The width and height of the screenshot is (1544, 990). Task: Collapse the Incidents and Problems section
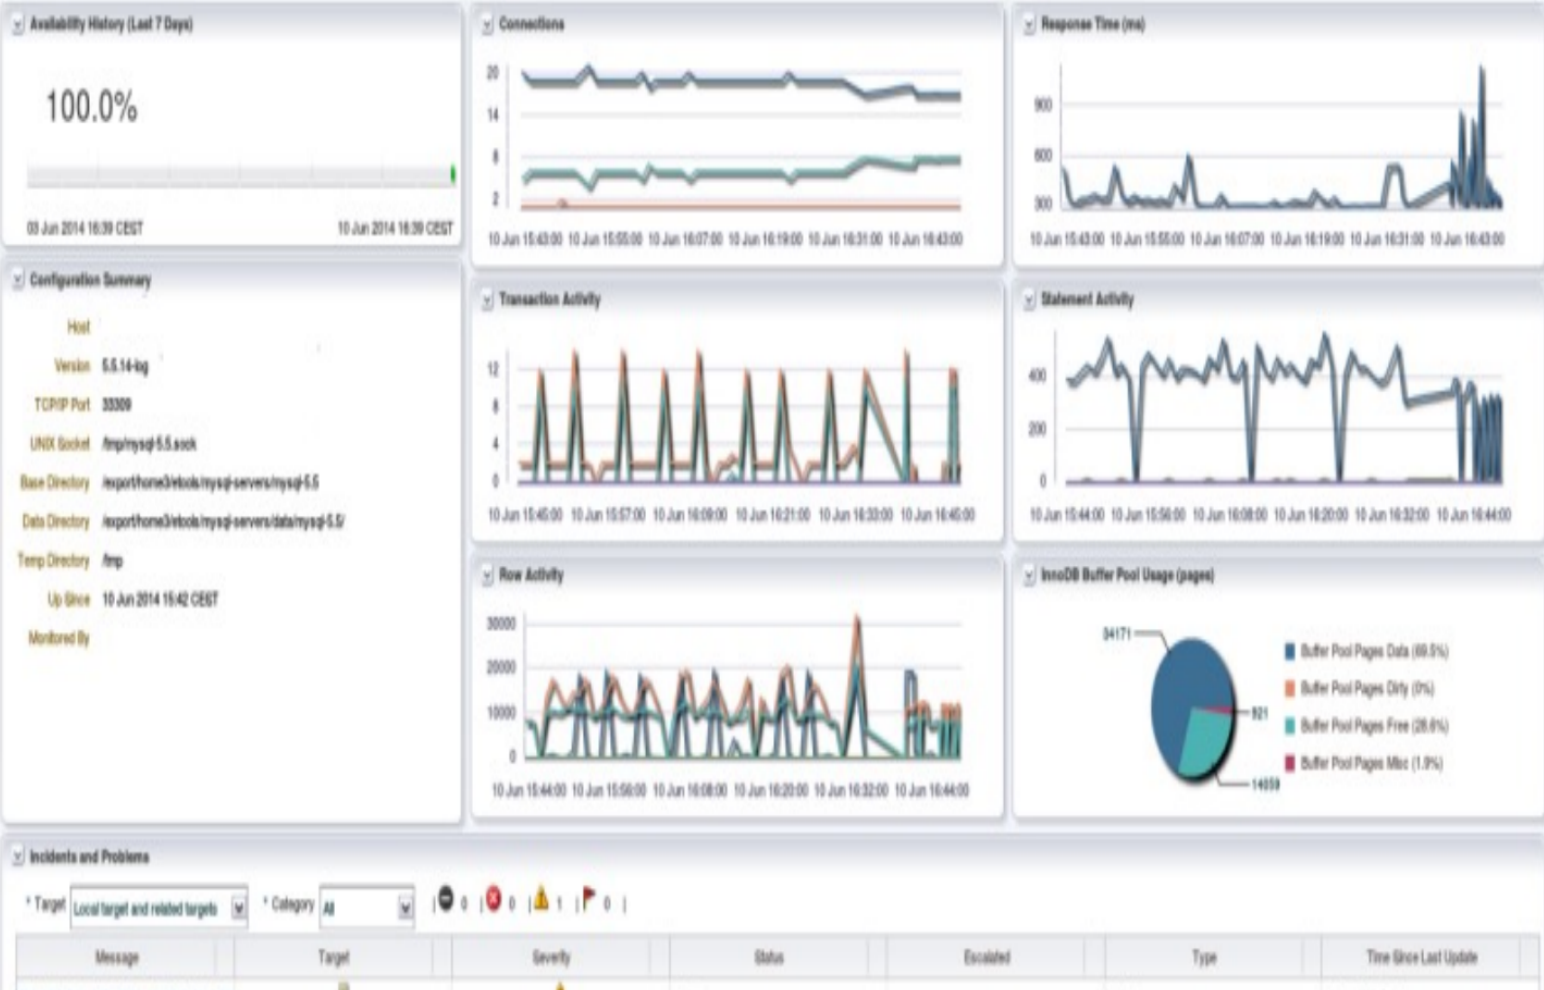tap(17, 857)
